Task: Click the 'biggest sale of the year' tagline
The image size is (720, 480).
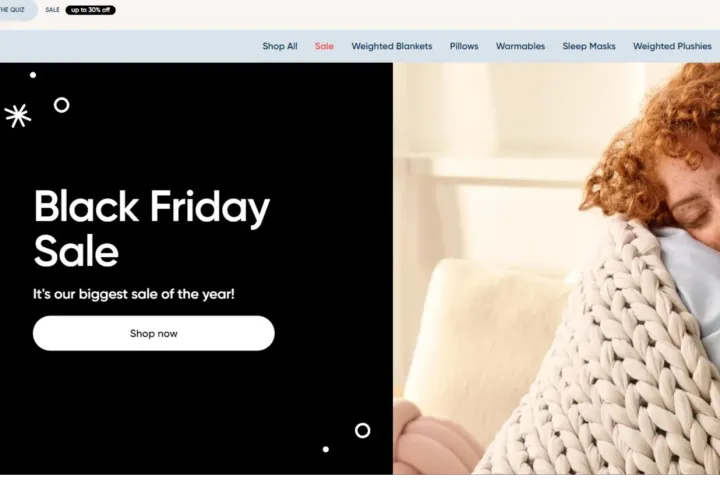Action: pos(134,294)
